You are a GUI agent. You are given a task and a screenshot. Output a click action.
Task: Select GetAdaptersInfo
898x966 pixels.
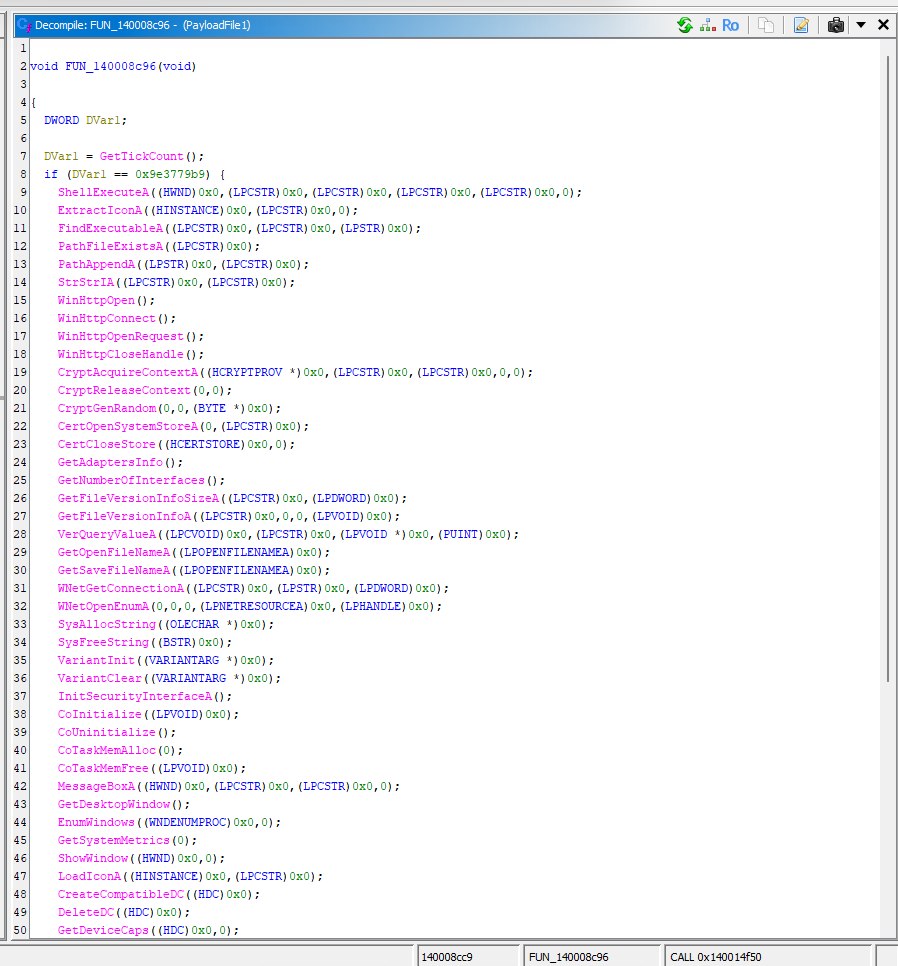click(110, 462)
